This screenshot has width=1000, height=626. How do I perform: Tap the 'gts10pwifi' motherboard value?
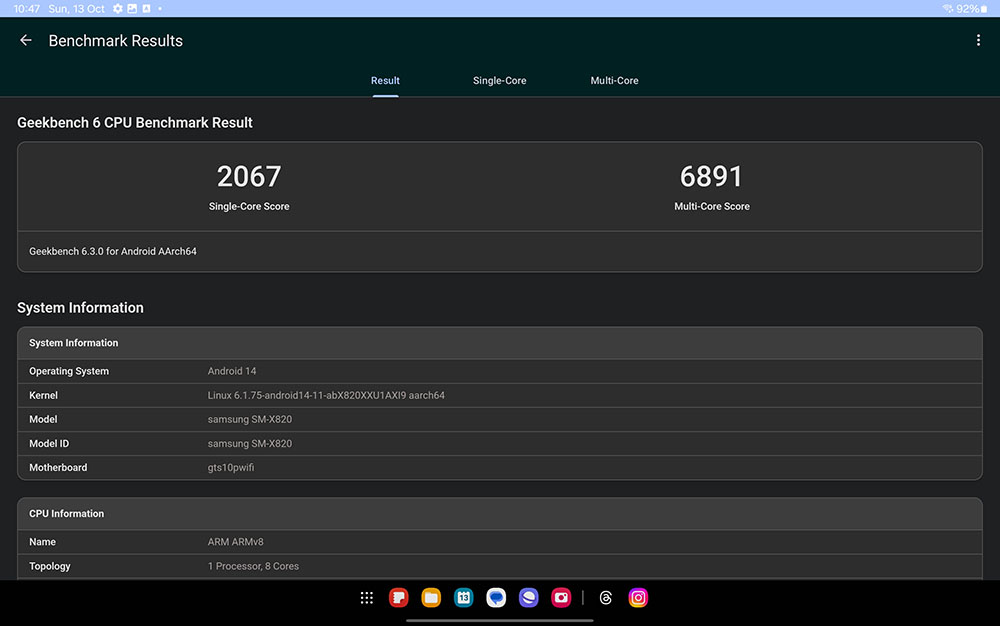[231, 468]
